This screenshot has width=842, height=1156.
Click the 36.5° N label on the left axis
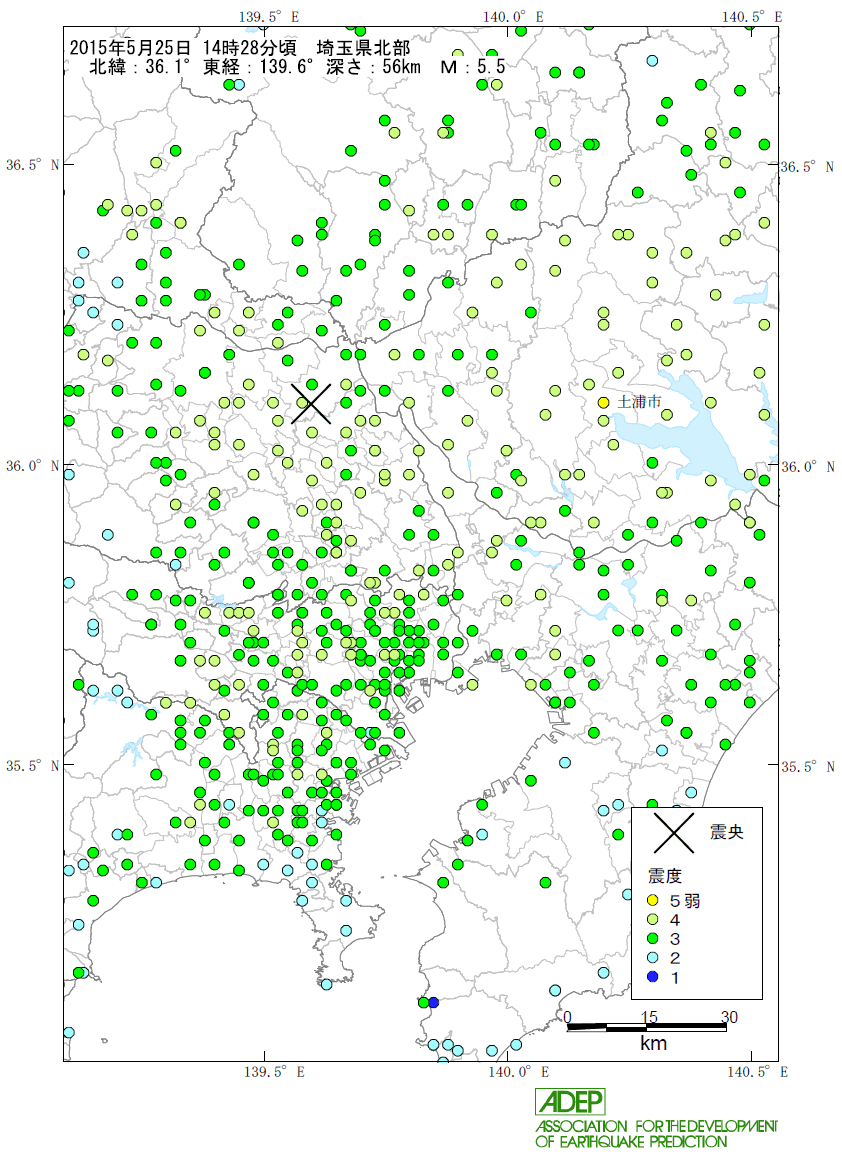(x=32, y=165)
